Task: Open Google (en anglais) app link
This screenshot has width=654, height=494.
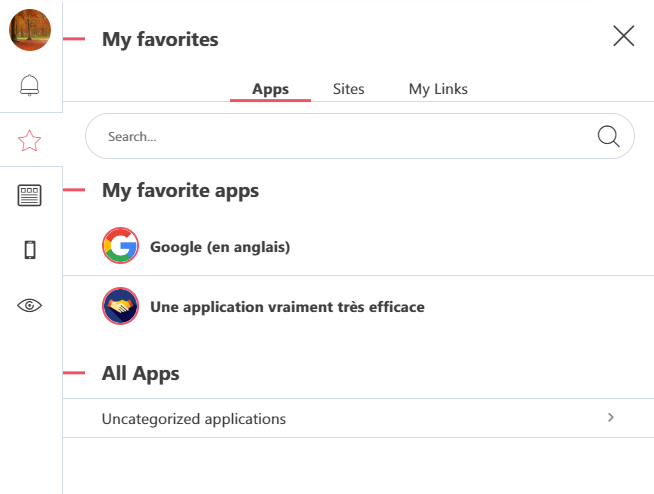Action: pos(220,247)
